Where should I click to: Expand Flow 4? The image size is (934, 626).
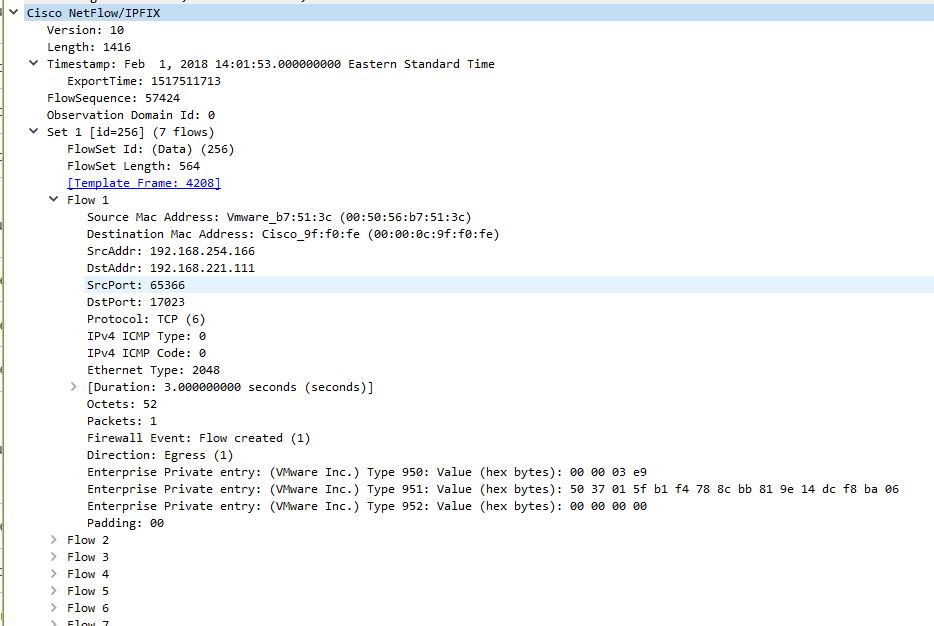click(54, 574)
